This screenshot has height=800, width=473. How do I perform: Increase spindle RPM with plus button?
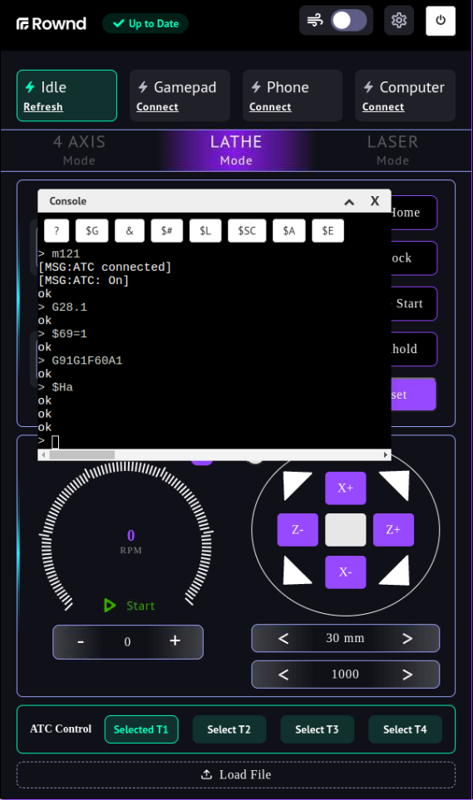click(x=175, y=641)
